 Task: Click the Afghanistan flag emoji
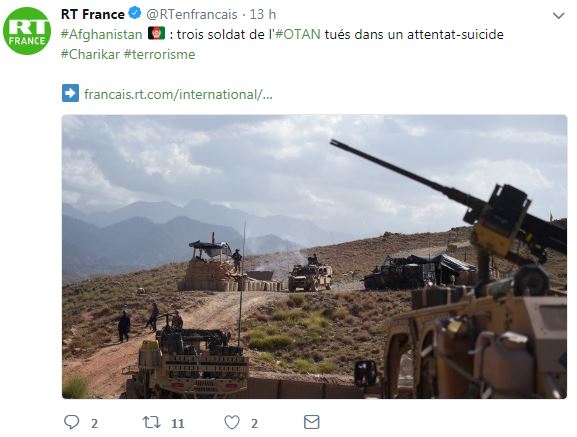coord(156,33)
